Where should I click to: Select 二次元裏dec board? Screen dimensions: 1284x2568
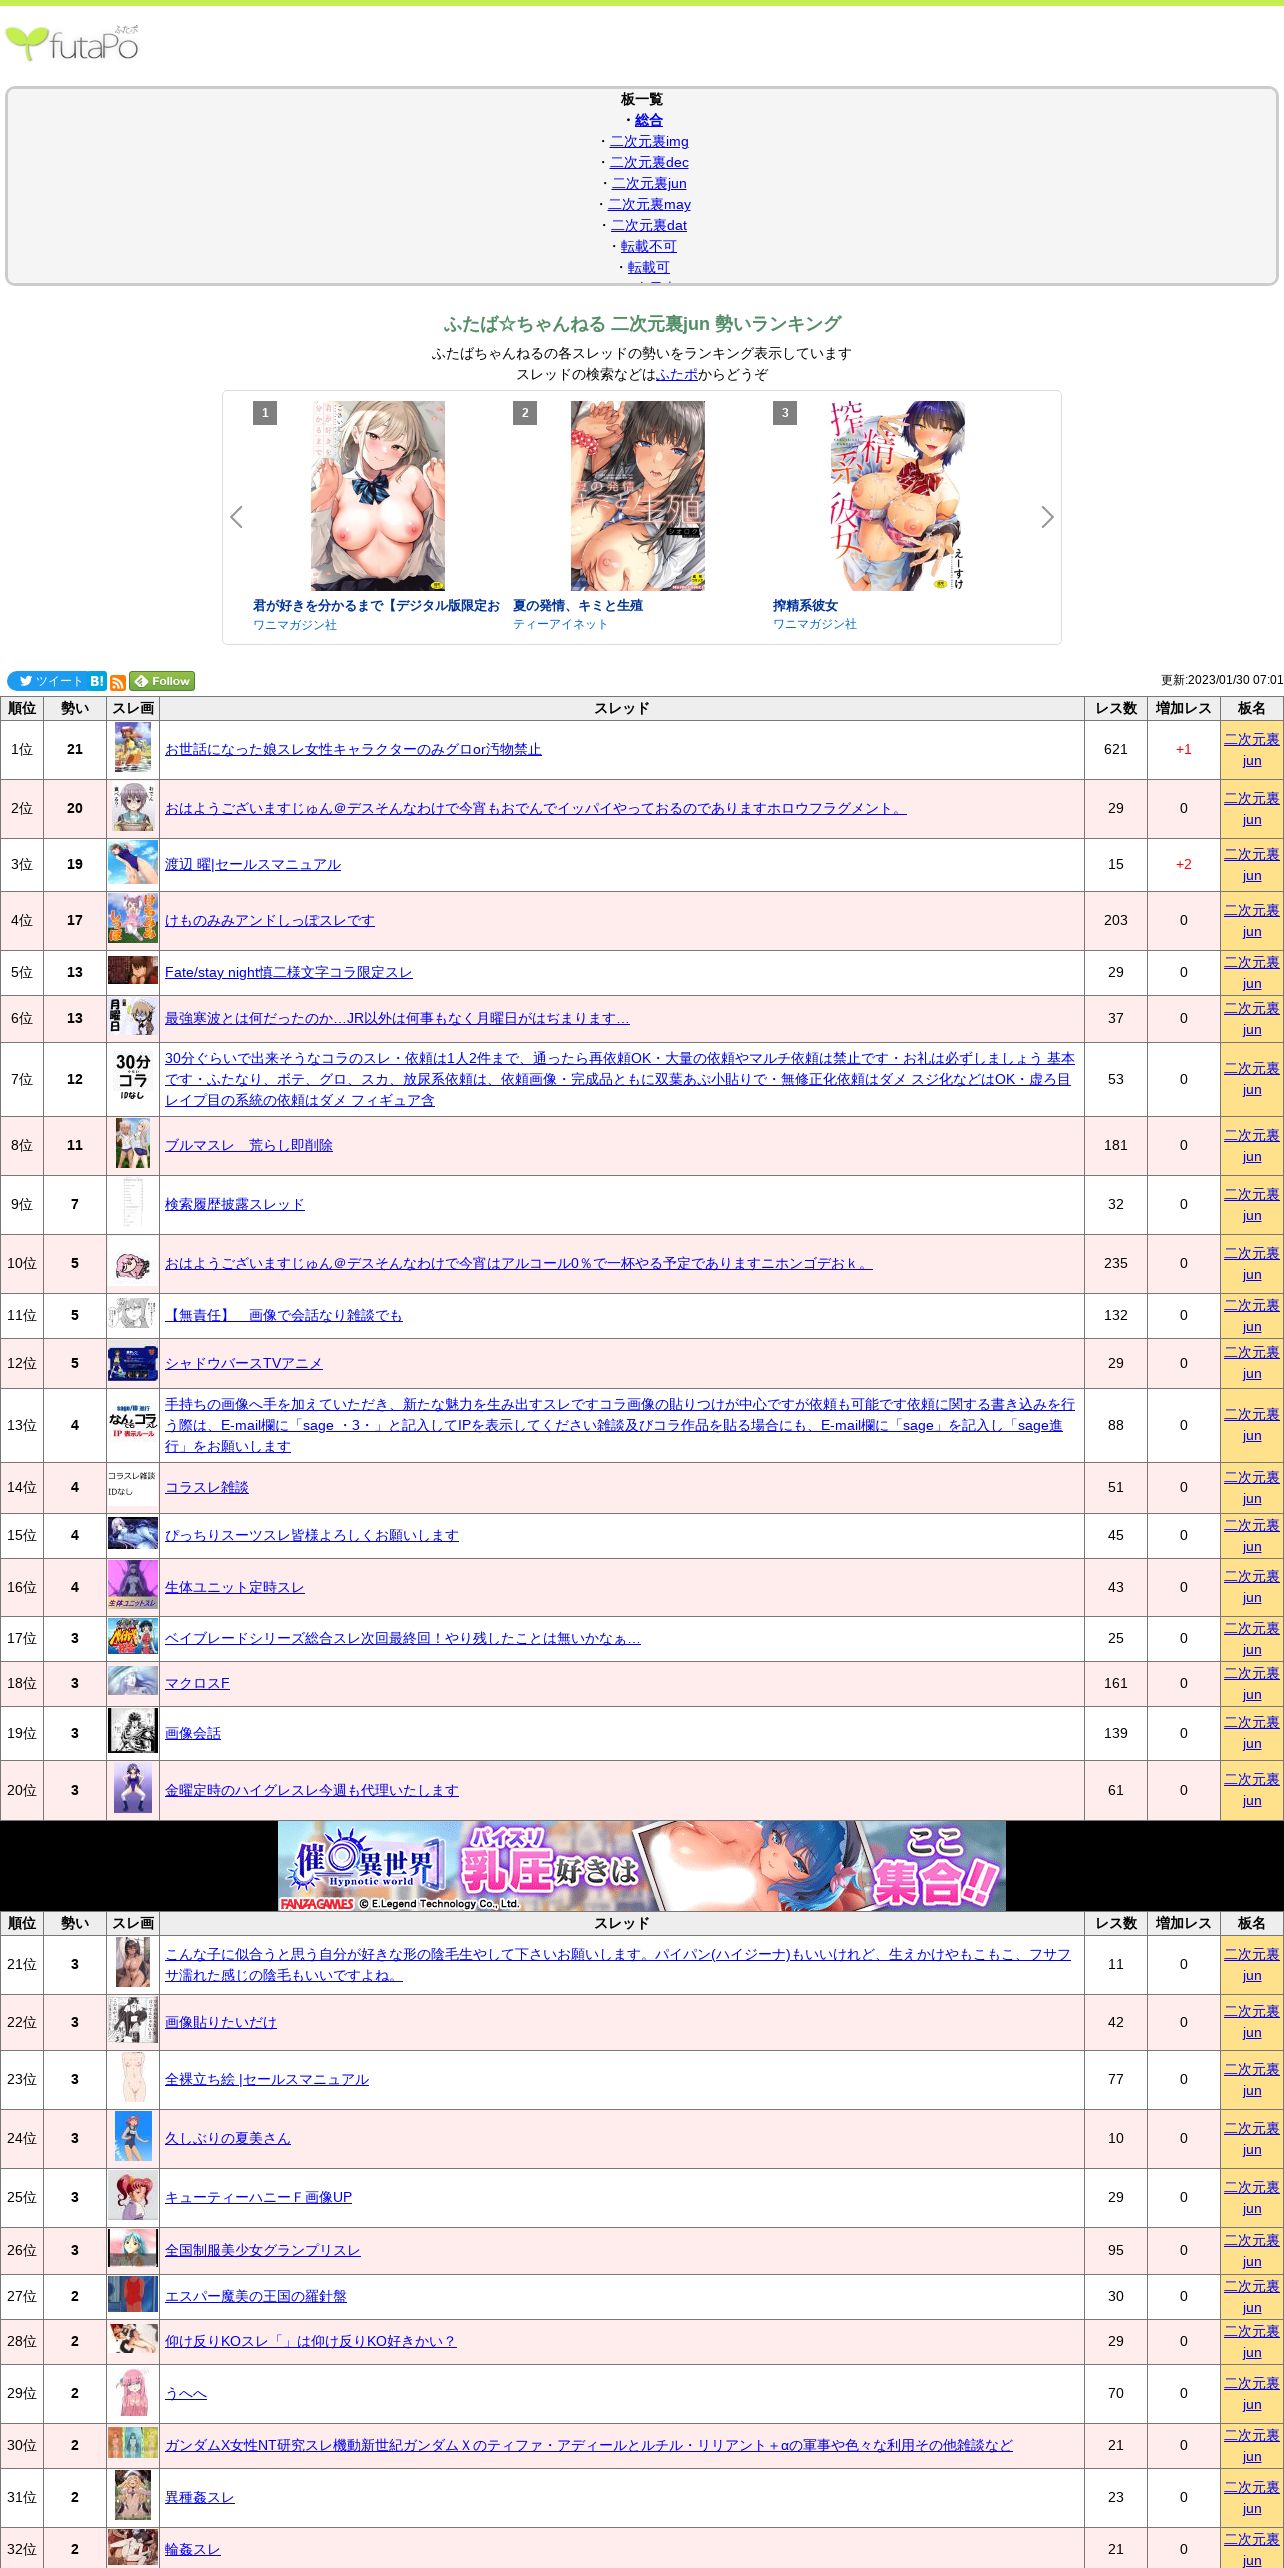click(x=649, y=162)
